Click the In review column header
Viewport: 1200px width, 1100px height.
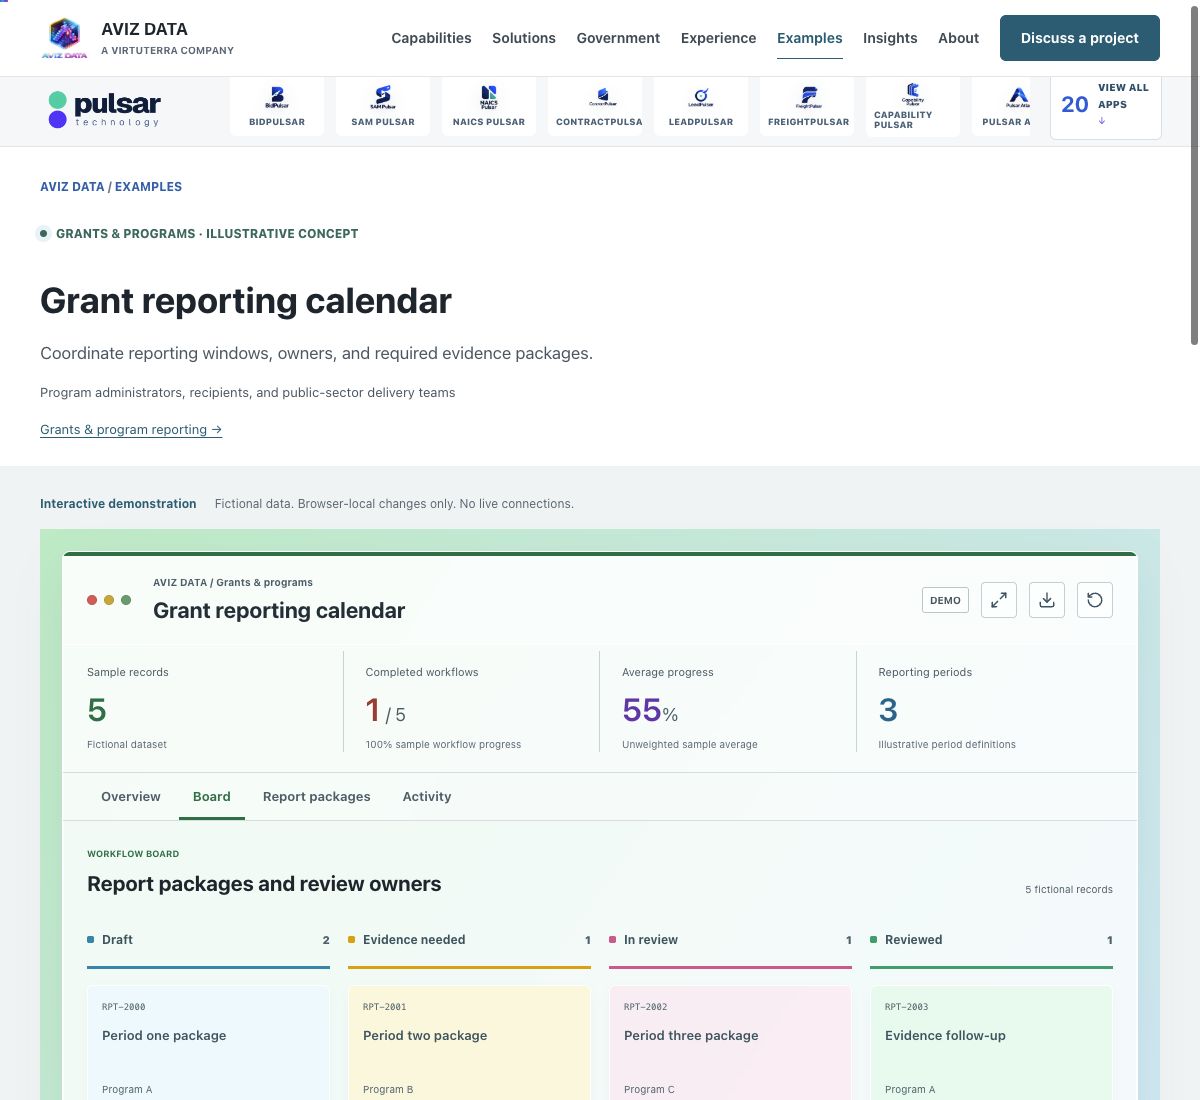tap(730, 940)
